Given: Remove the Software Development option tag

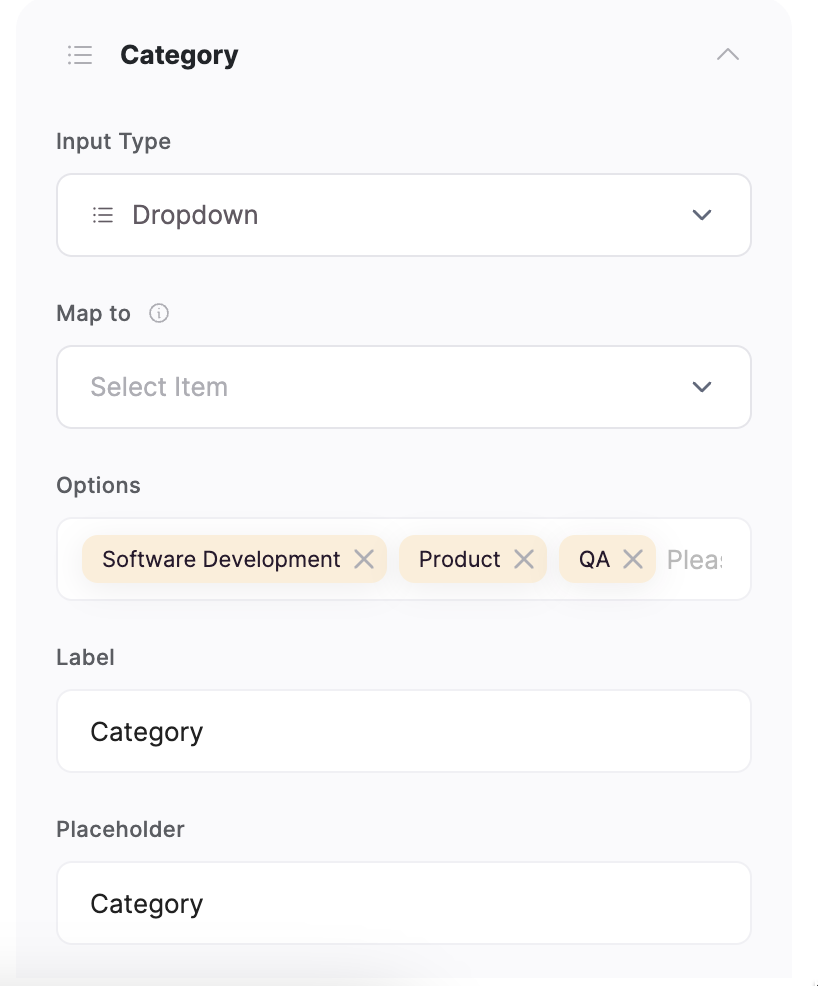Looking at the screenshot, I should (x=364, y=559).
